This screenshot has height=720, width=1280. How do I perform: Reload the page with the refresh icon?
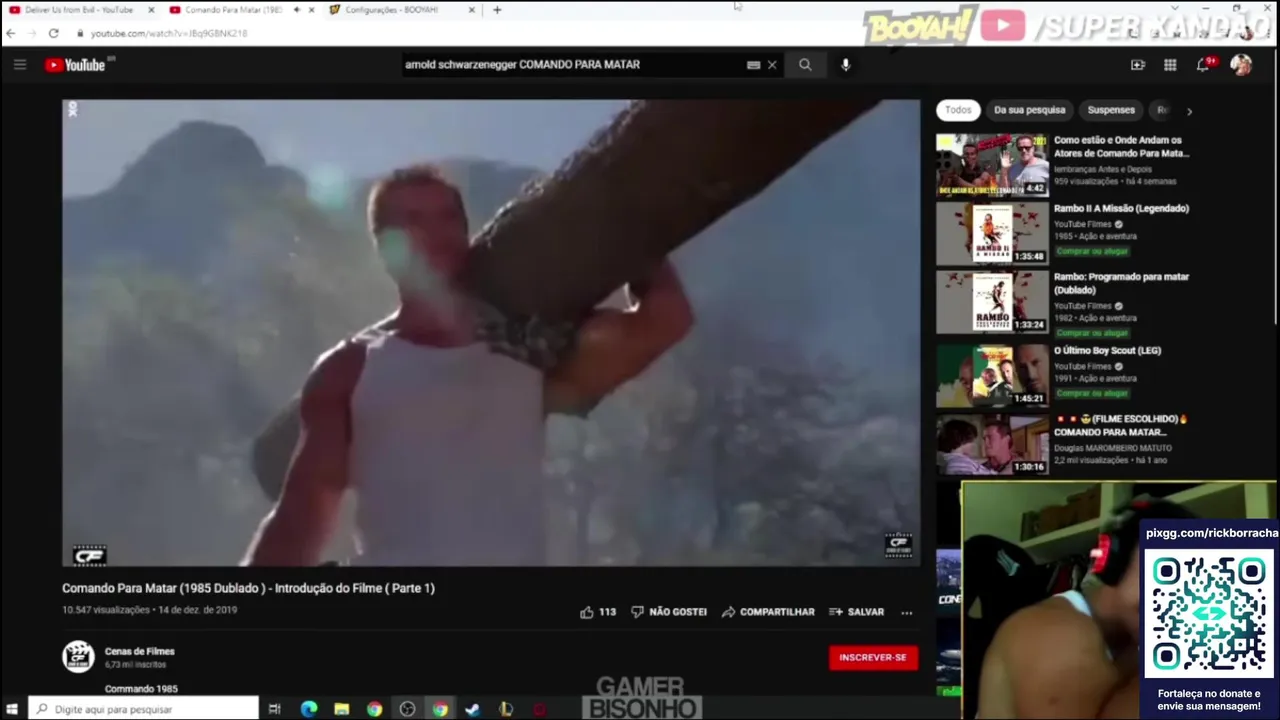tap(53, 33)
